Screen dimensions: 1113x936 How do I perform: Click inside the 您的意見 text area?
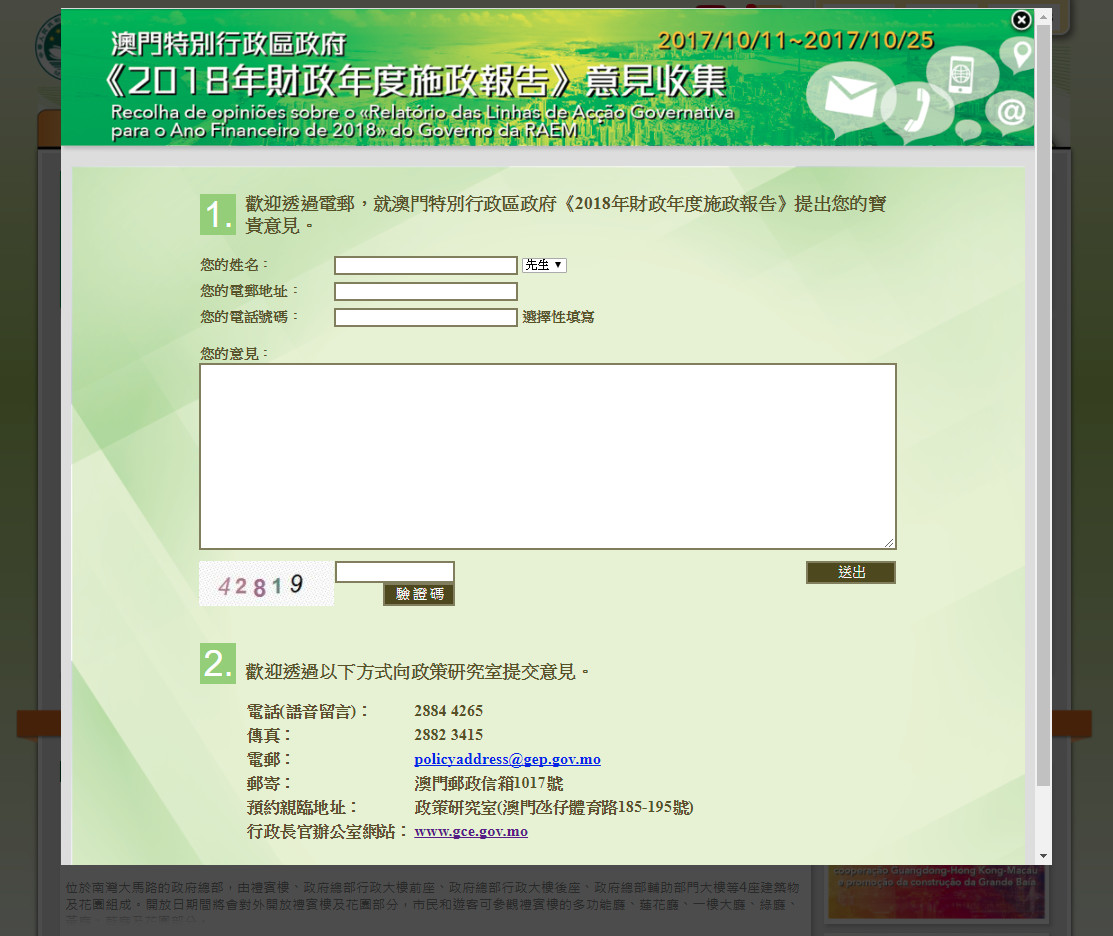547,456
